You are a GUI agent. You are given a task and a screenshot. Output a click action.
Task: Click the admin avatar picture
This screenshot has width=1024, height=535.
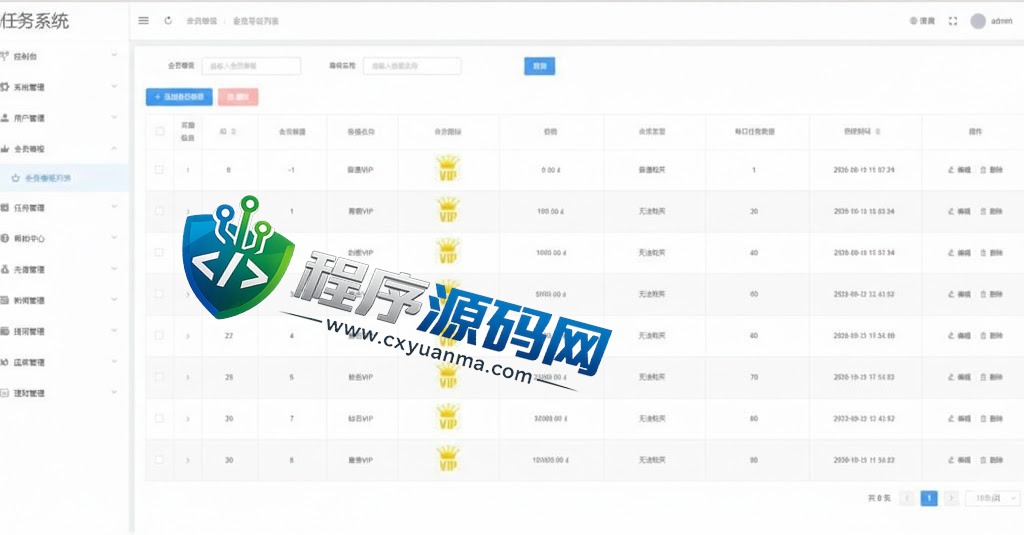pos(978,21)
